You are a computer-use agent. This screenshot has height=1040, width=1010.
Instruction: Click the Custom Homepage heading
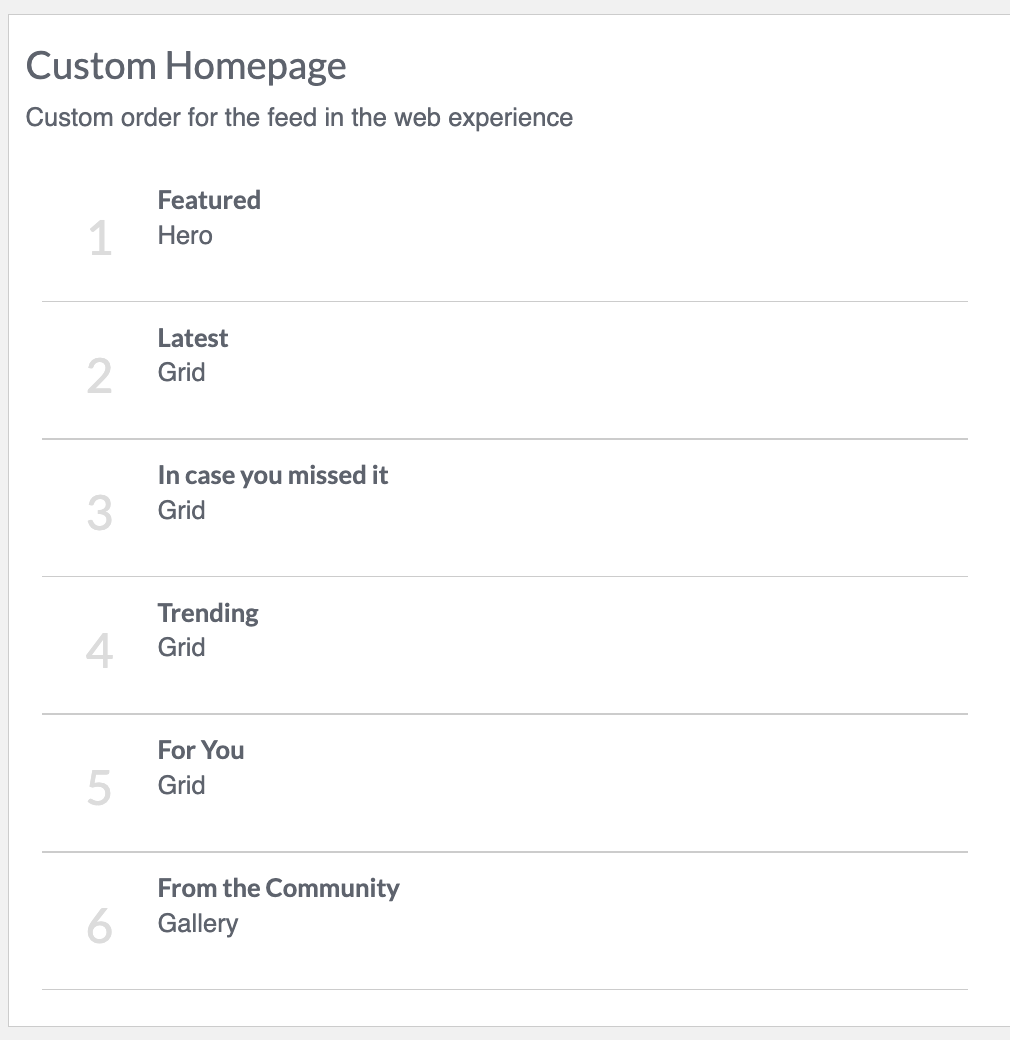[x=186, y=66]
